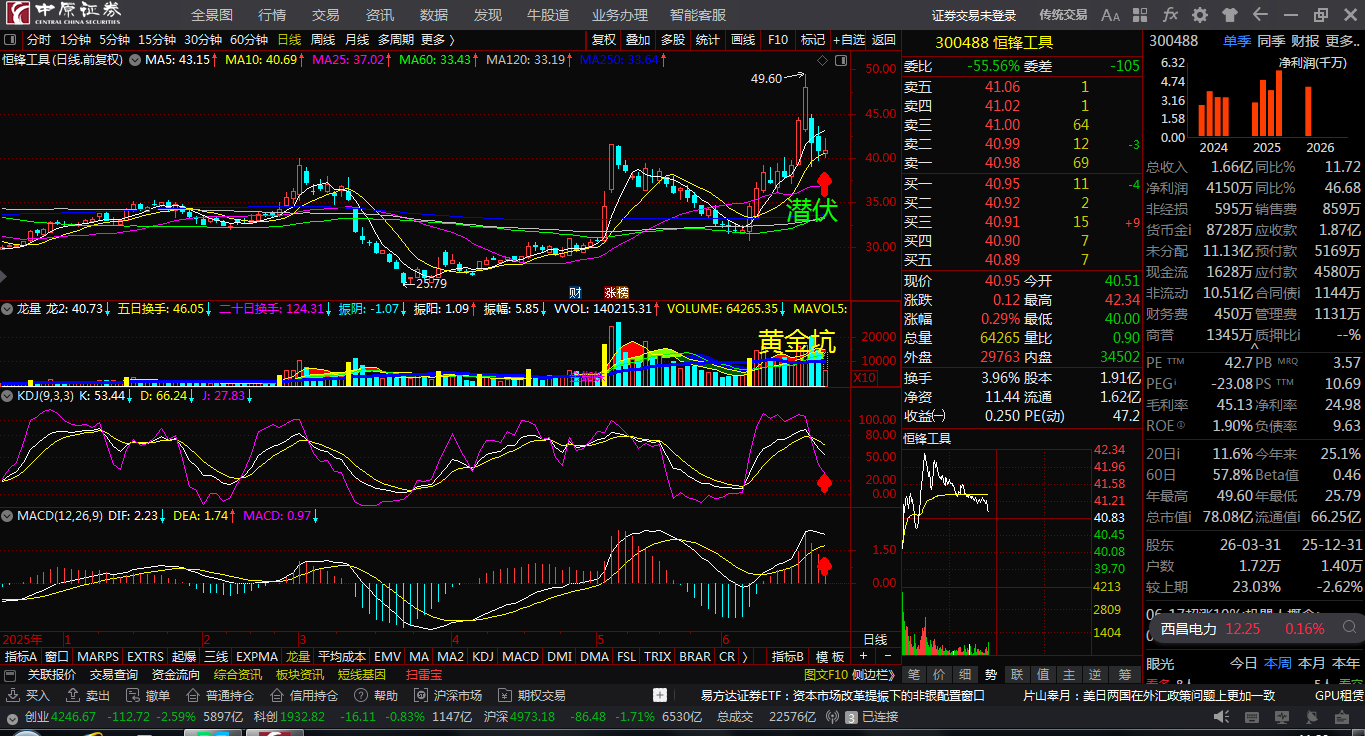
Task: Click the 日线 label at the chart corner
Action: click(875, 639)
